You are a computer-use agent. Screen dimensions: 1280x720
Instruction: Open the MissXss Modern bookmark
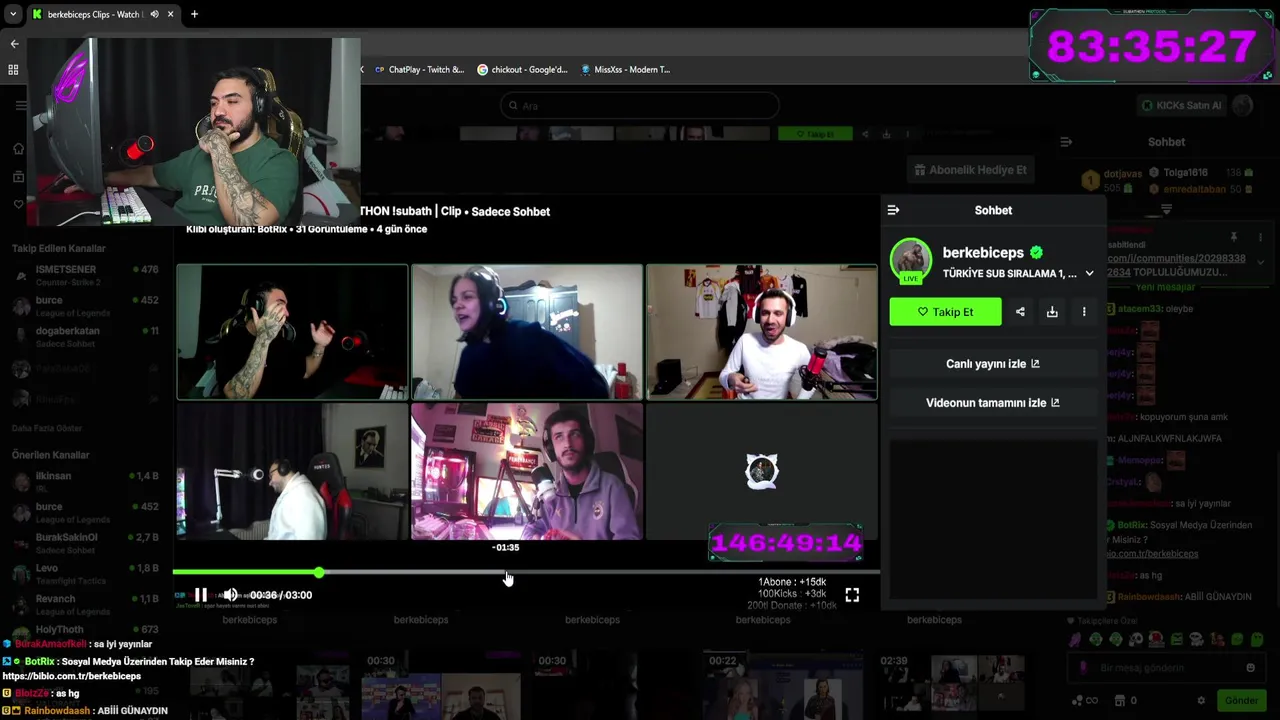pyautogui.click(x=625, y=70)
